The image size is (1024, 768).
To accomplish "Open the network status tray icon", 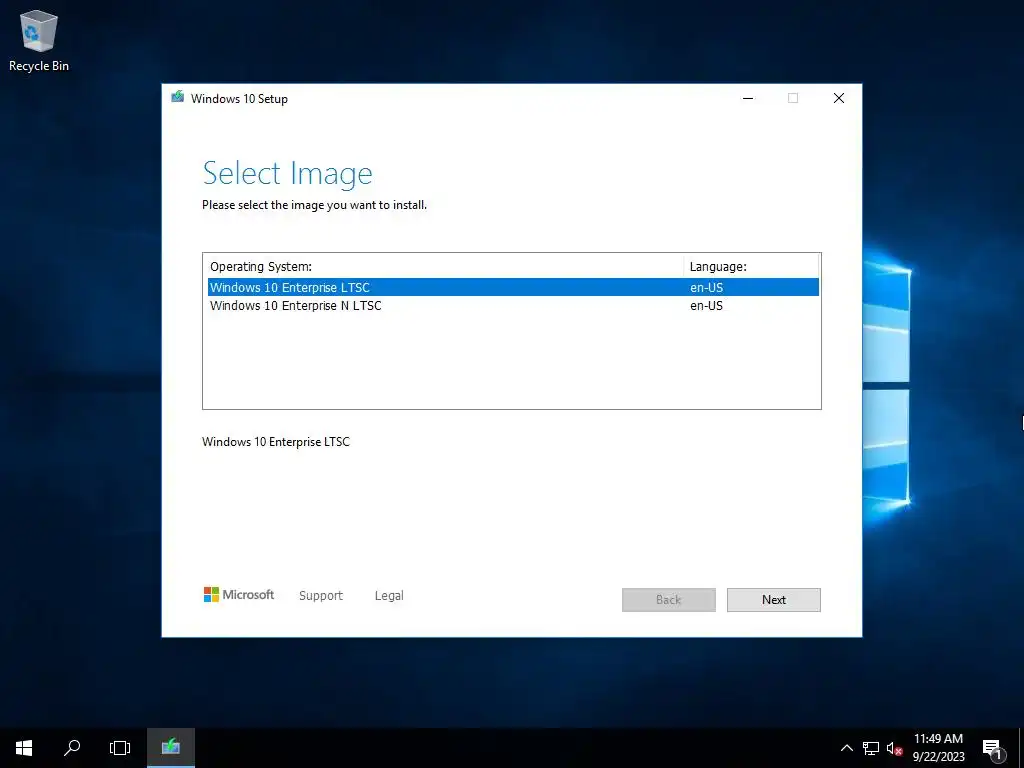I will coord(871,748).
